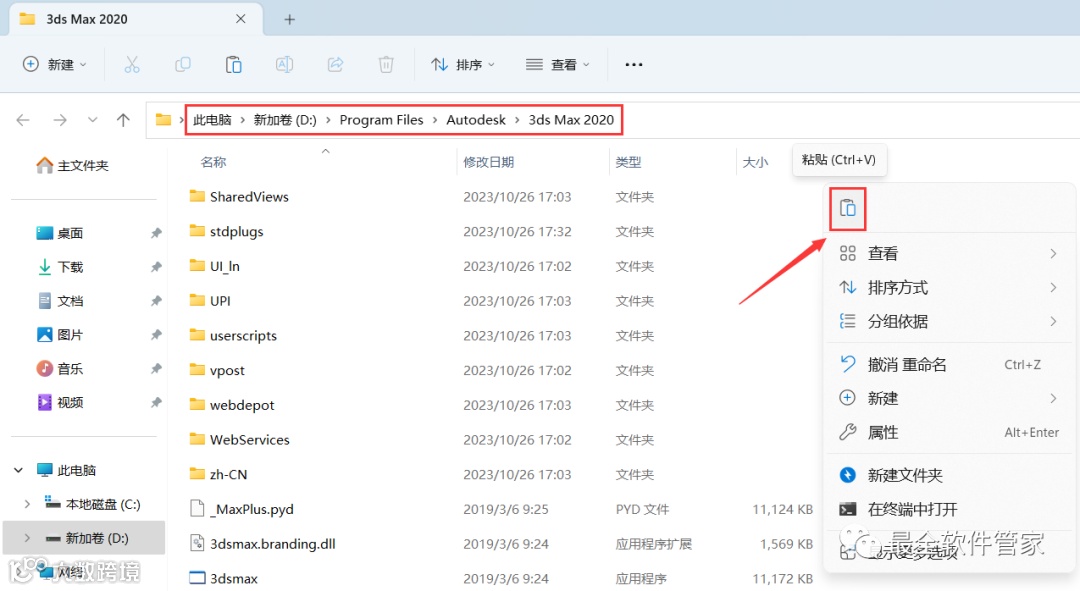1080x591 pixels.
Task: Click the Share icon in toolbar
Action: 335,65
